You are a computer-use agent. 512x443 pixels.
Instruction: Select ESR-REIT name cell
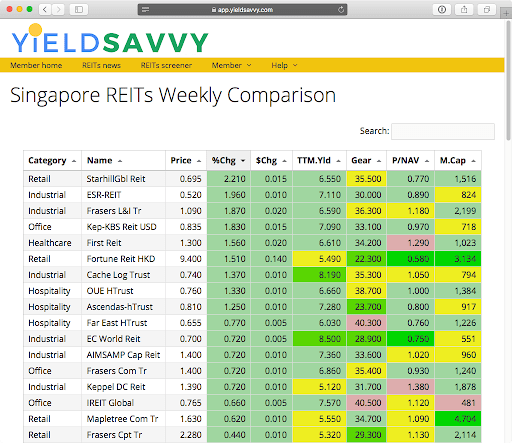pos(123,195)
